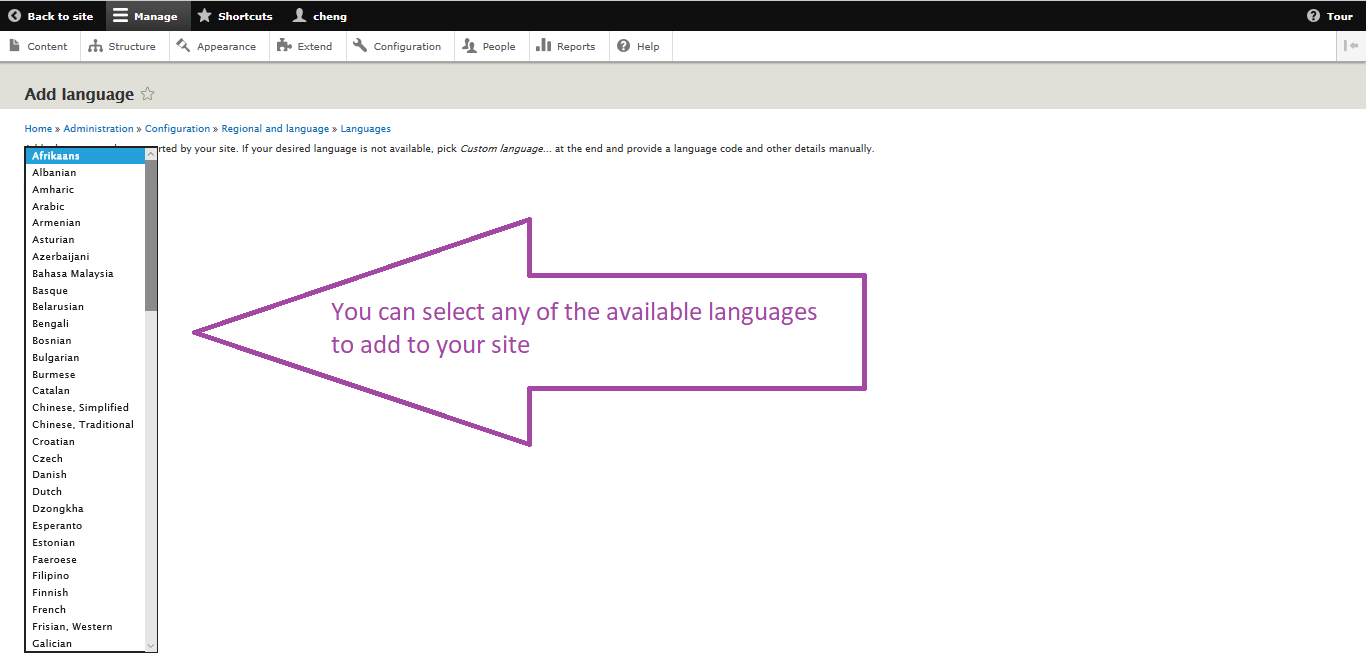Select Afrikaans in the language list

point(85,156)
